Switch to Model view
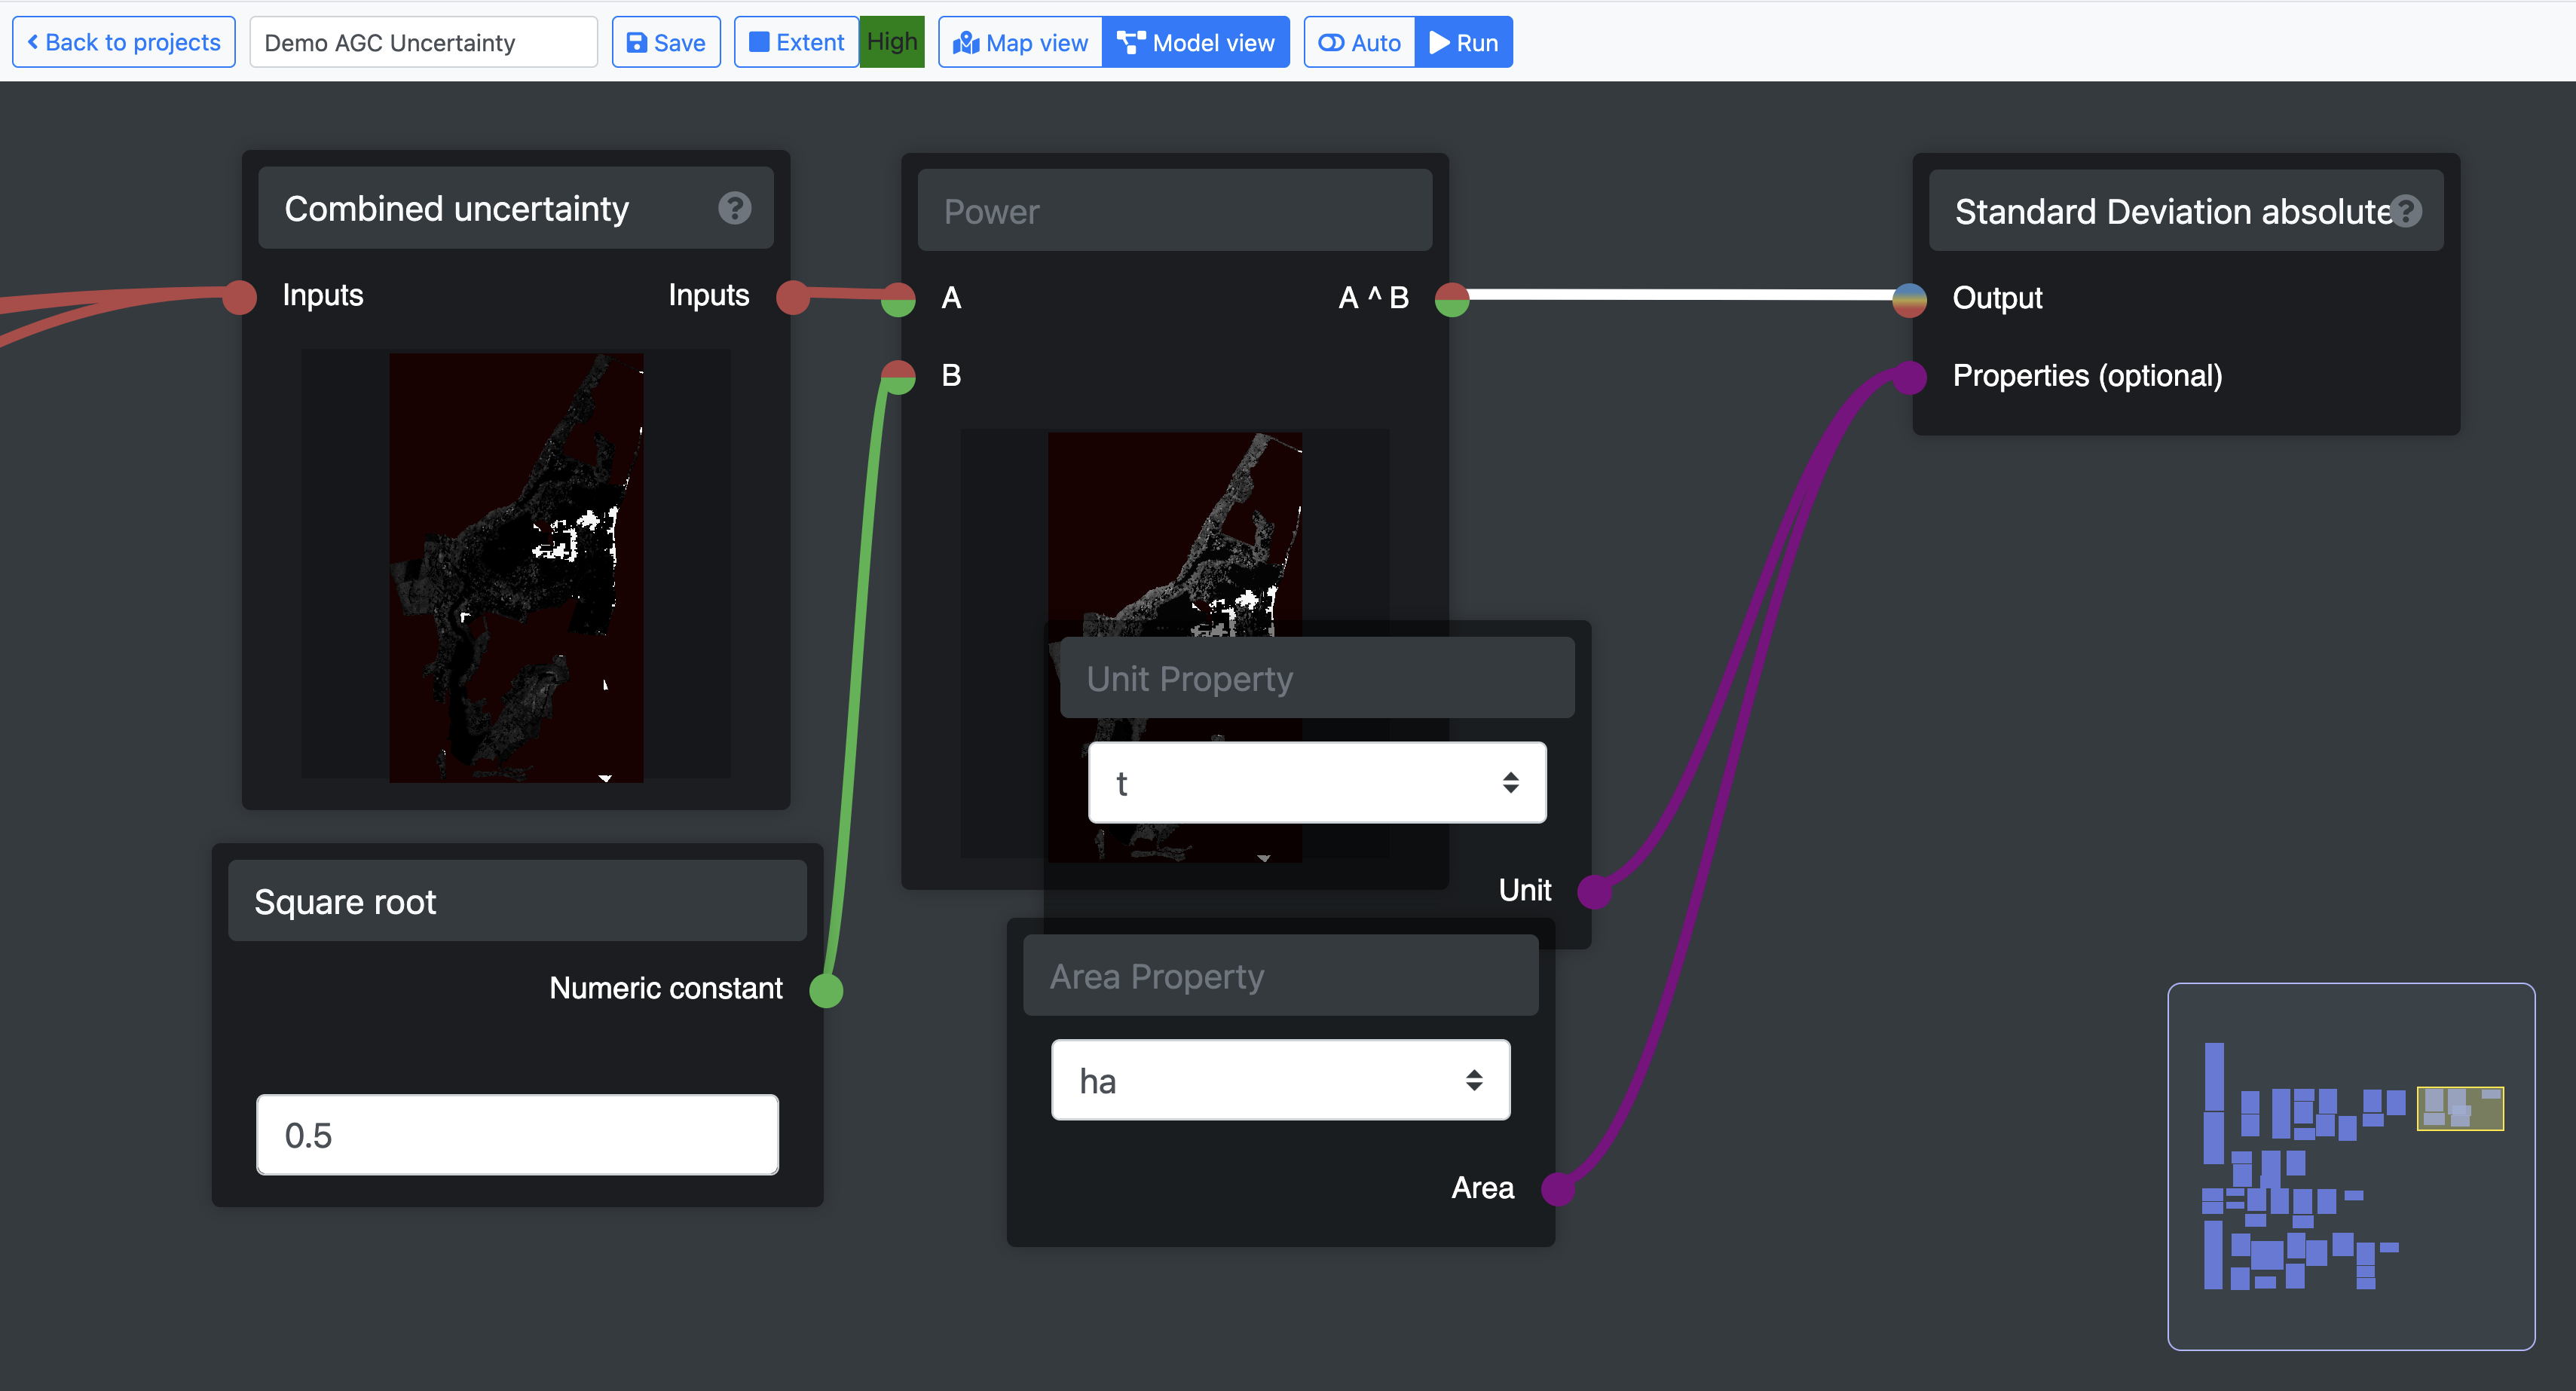The width and height of the screenshot is (2576, 1391). click(1196, 42)
